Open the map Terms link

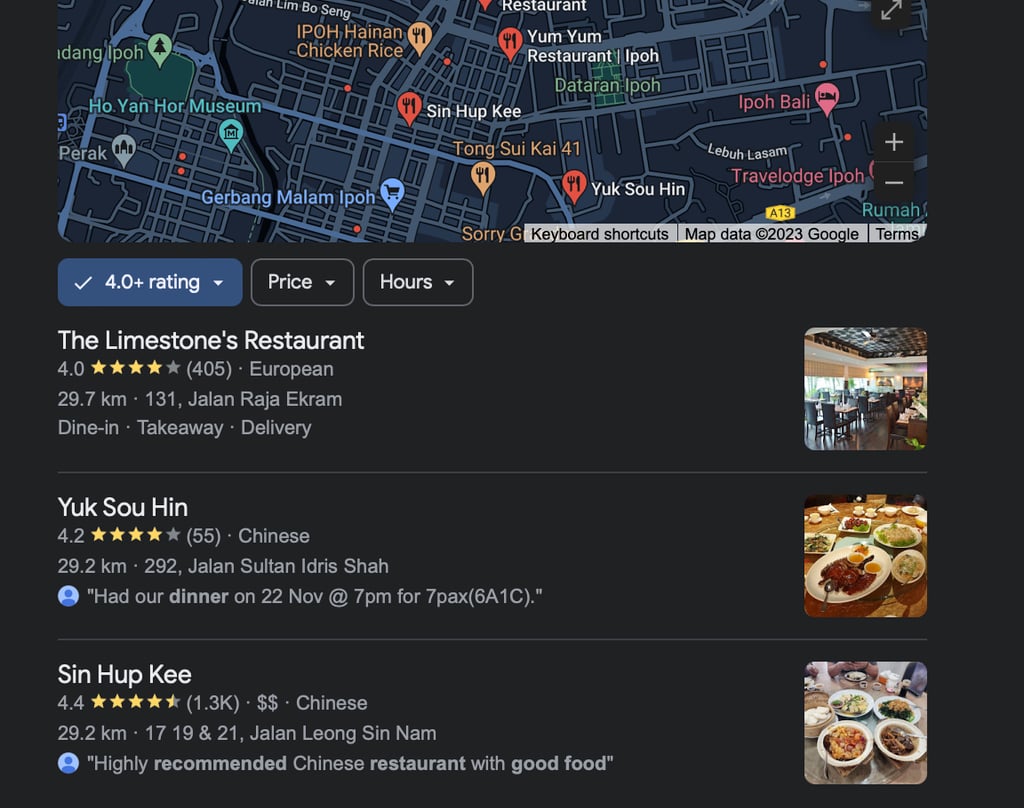tap(897, 234)
